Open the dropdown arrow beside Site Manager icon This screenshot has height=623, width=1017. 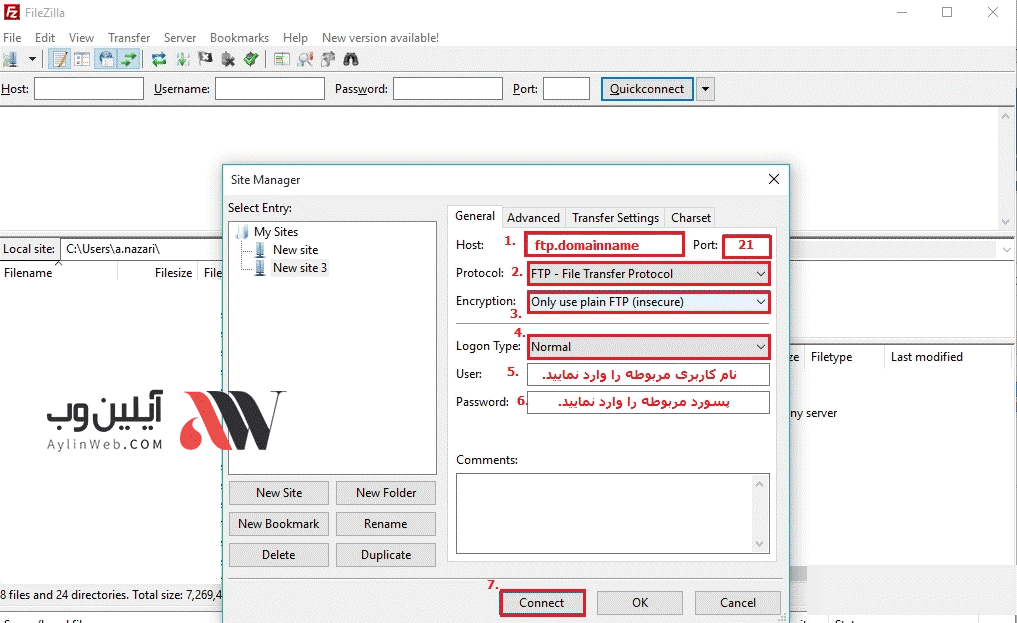(x=32, y=60)
